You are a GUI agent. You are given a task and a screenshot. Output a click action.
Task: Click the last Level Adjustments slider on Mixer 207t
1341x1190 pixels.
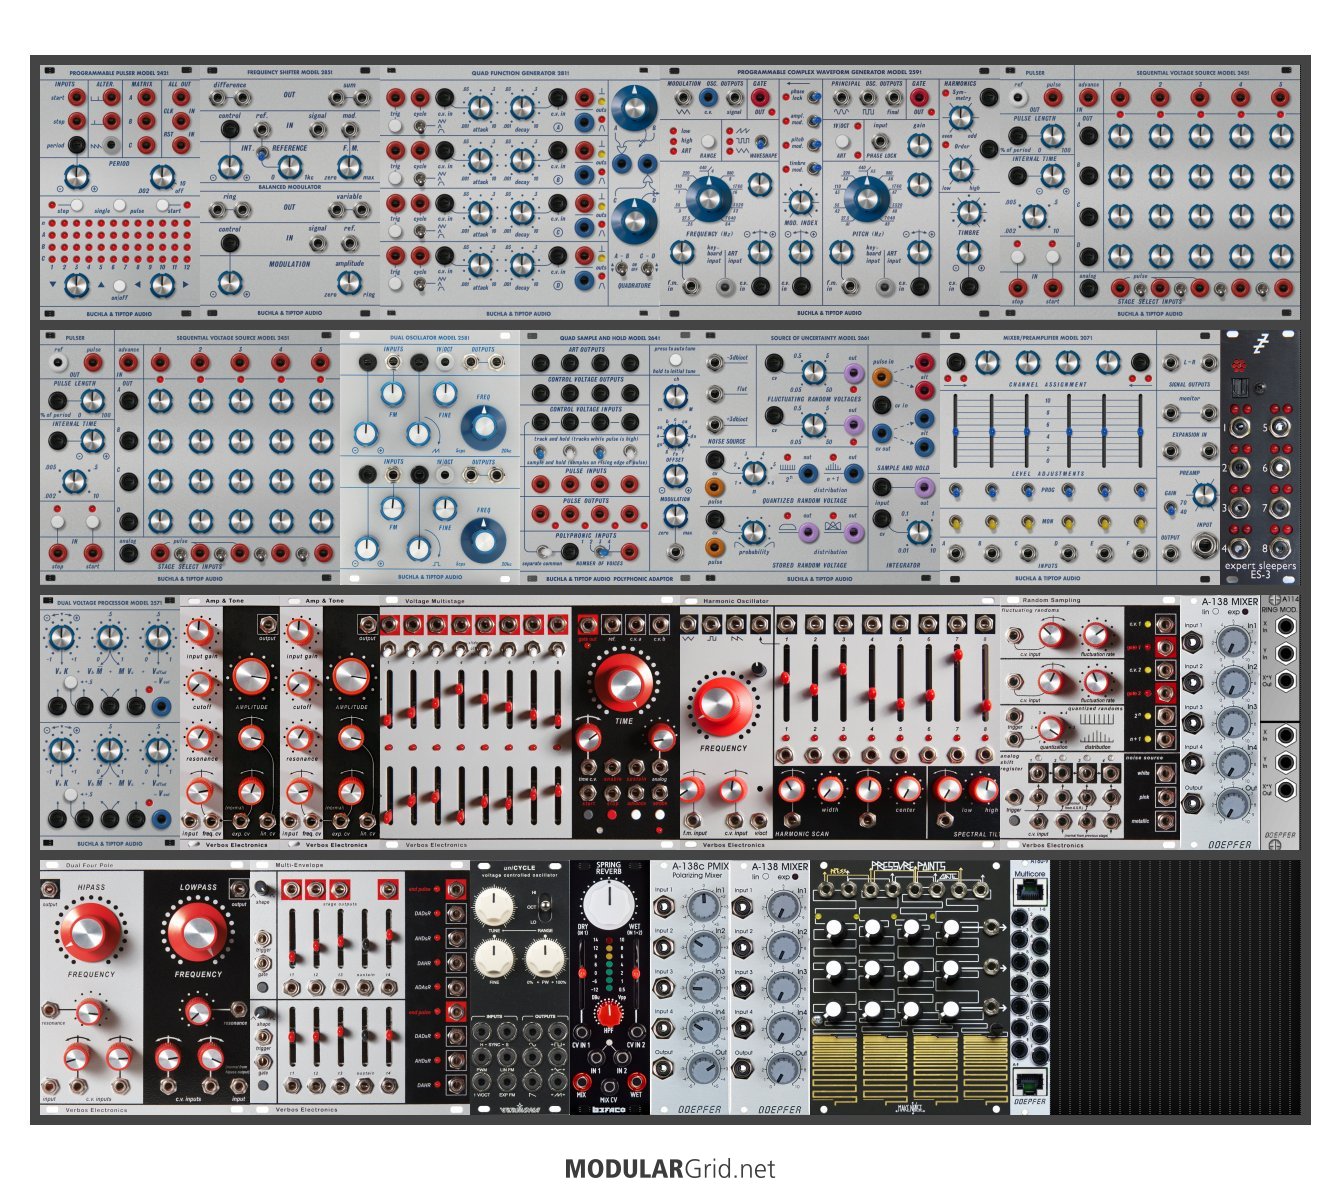coord(1139,430)
